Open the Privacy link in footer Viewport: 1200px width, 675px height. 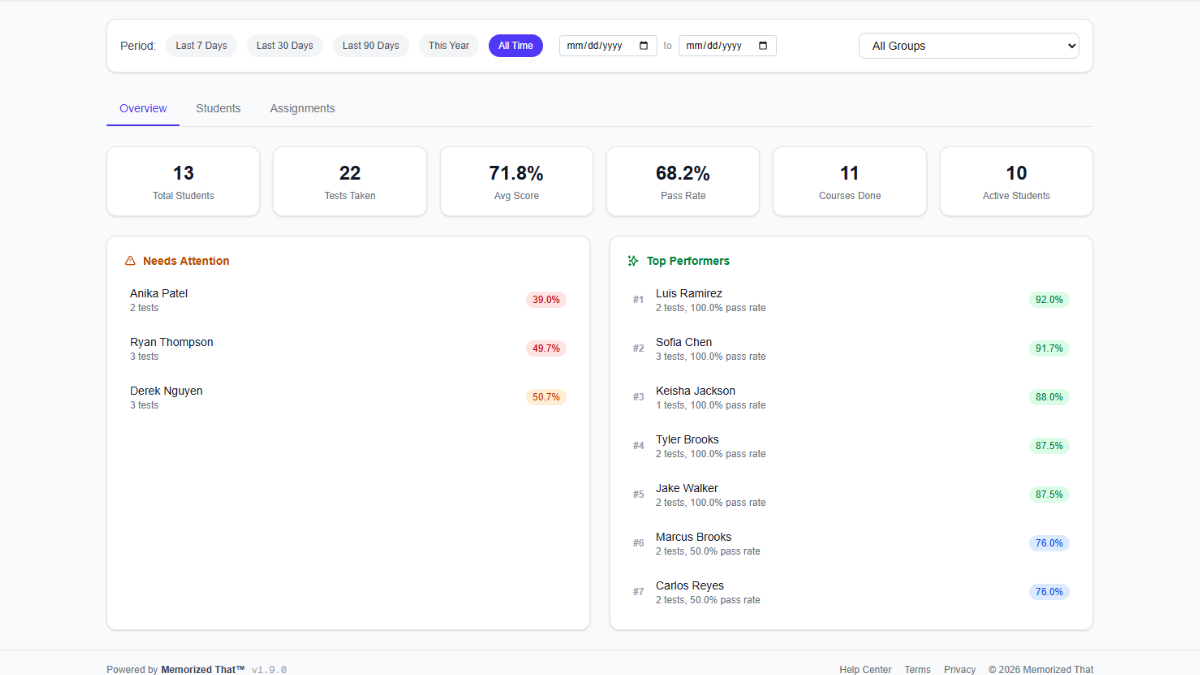(x=960, y=670)
